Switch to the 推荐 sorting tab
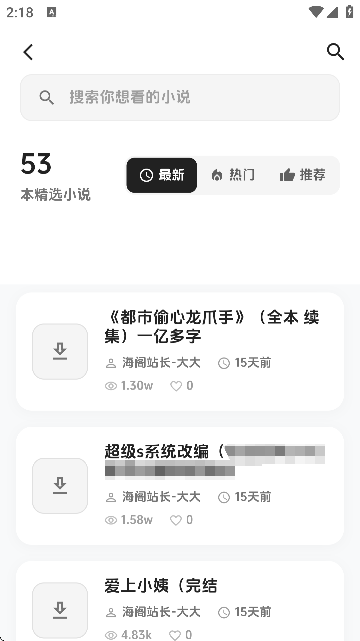The width and height of the screenshot is (360, 641). click(303, 175)
